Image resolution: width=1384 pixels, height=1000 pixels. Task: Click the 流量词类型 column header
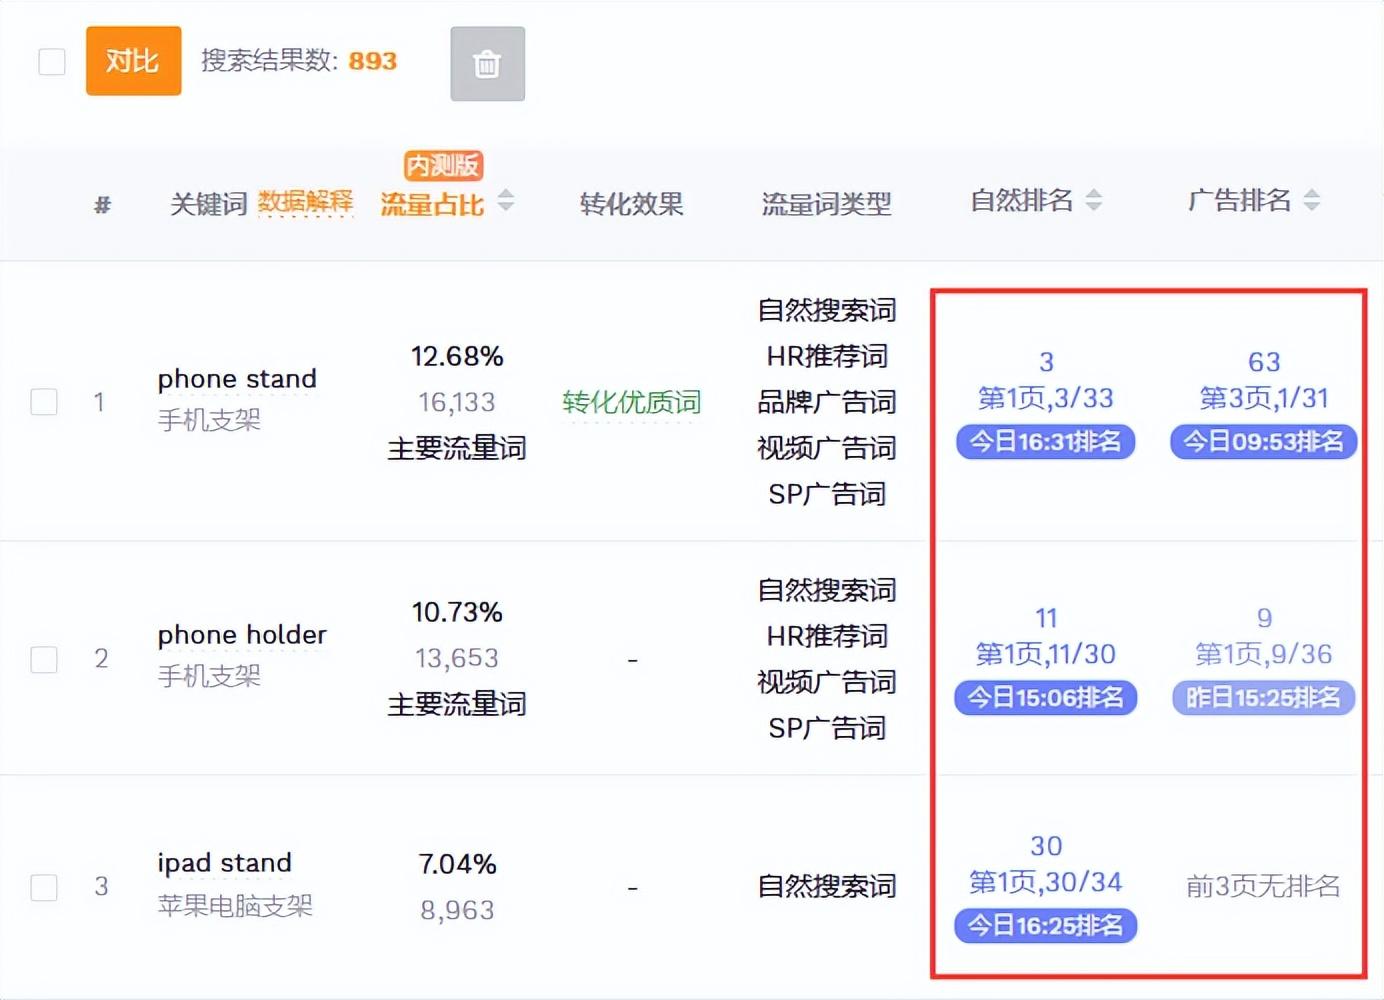[x=827, y=204]
